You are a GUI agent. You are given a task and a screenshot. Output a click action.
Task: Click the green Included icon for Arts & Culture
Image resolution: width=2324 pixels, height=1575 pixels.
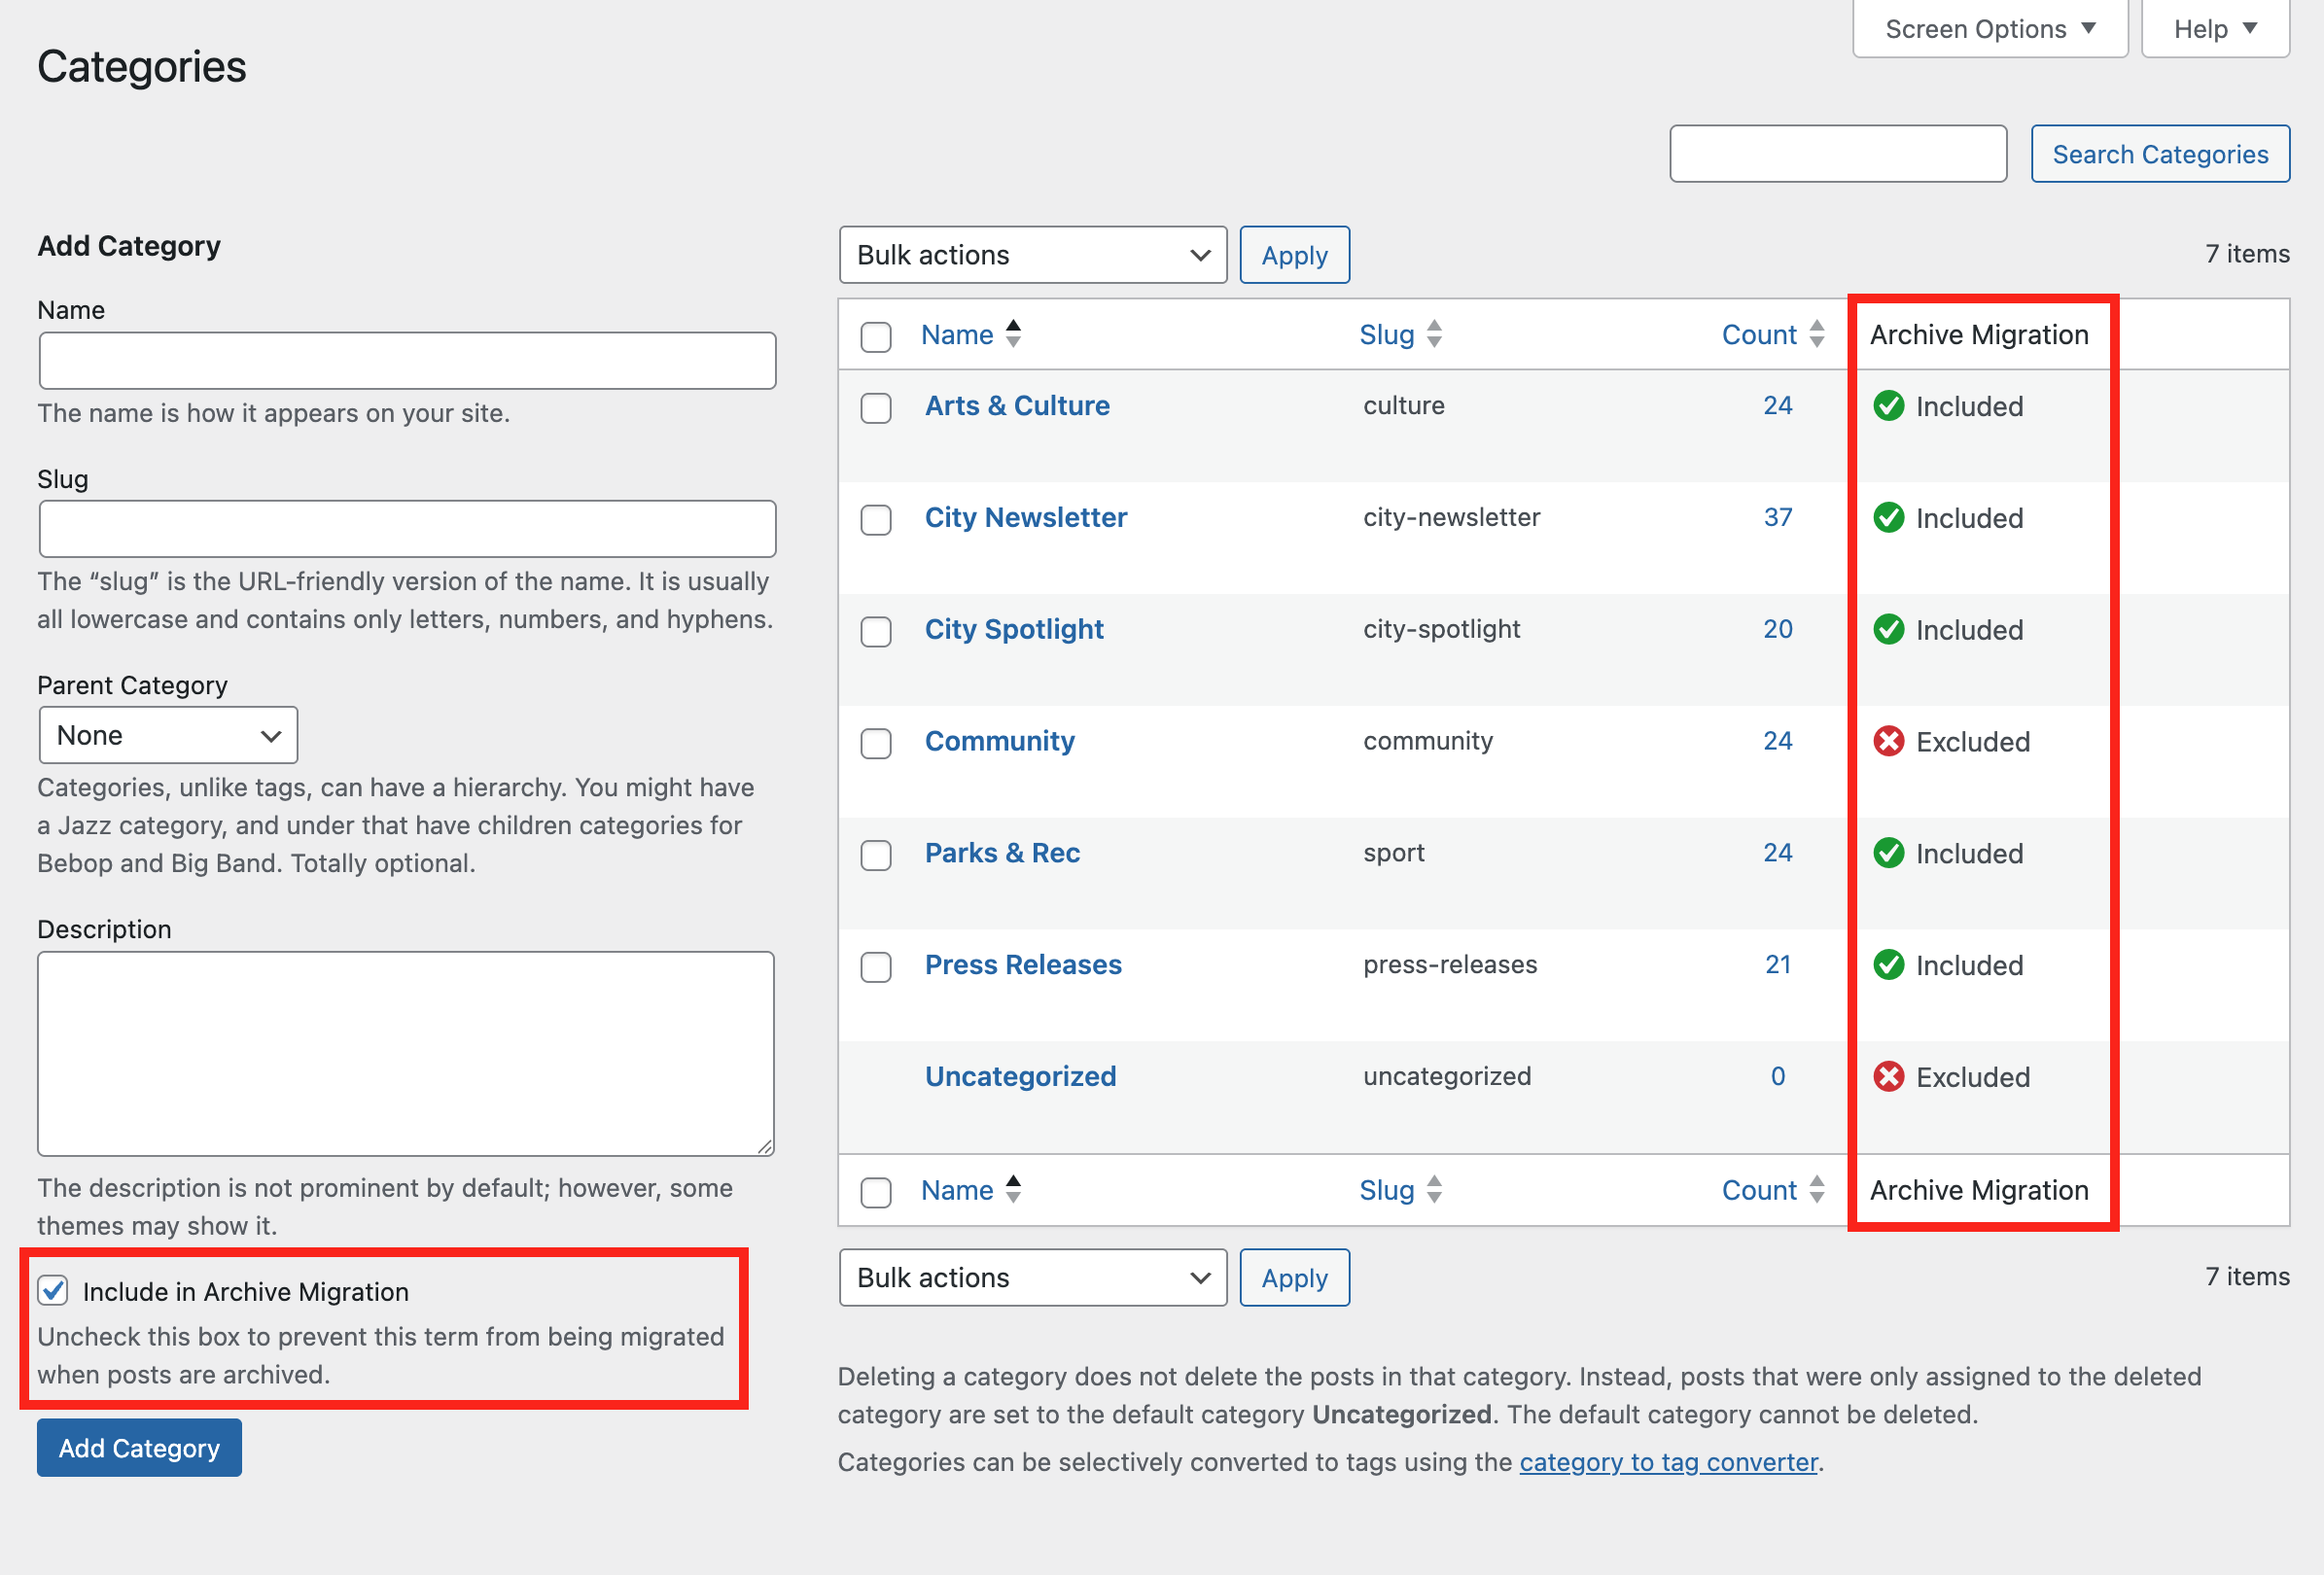coord(1889,406)
